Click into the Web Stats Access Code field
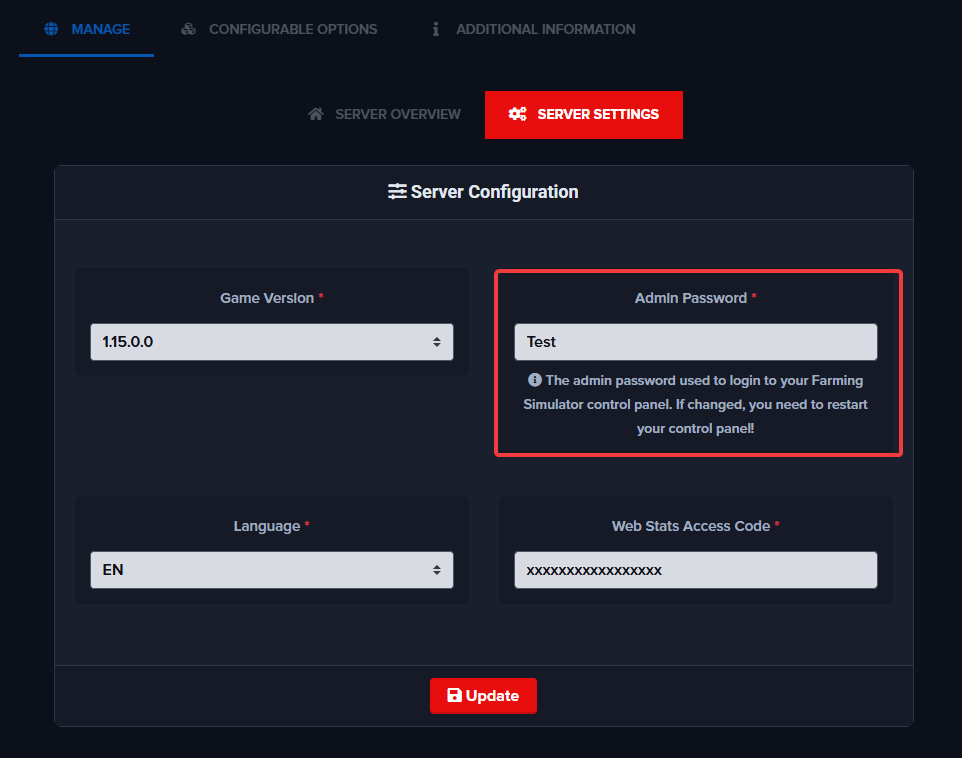The height and width of the screenshot is (758, 962). [695, 570]
